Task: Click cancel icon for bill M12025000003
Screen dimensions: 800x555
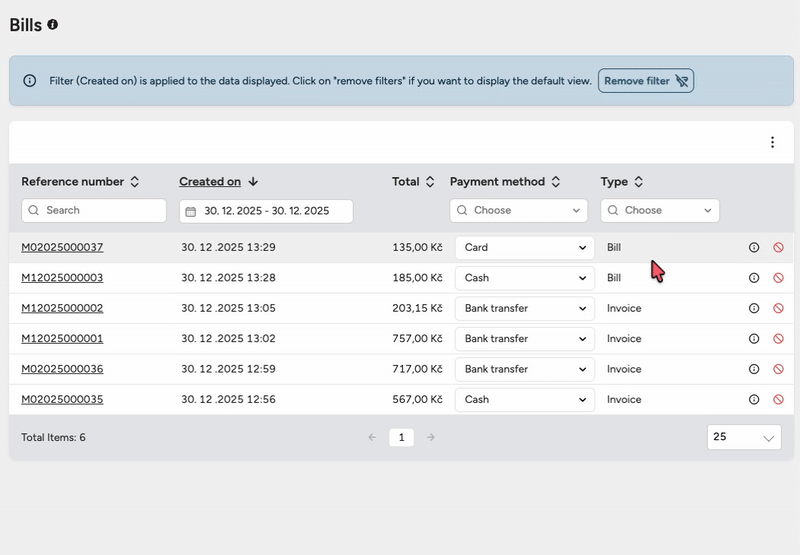Action: [778, 278]
